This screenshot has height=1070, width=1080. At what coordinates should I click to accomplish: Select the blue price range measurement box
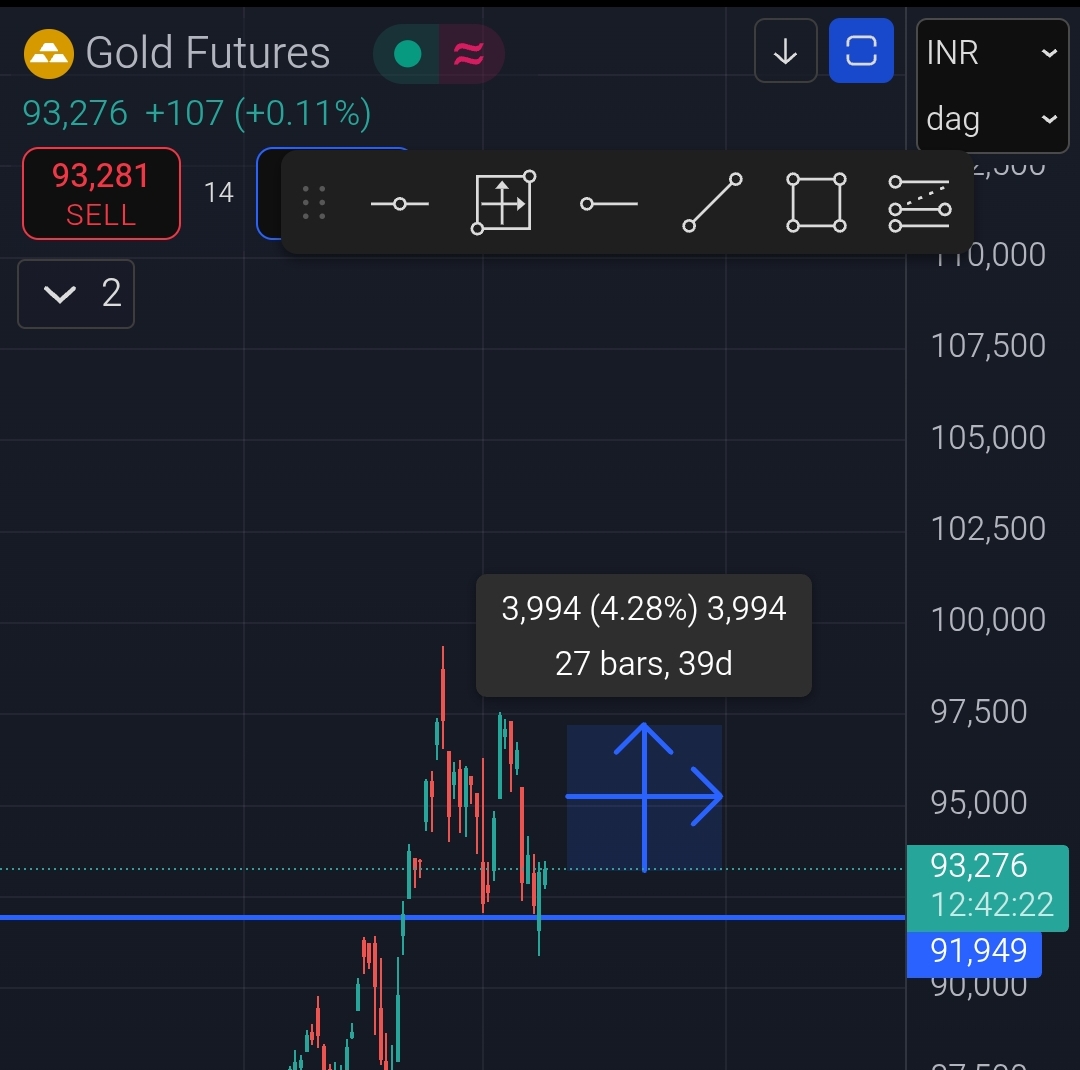[644, 796]
